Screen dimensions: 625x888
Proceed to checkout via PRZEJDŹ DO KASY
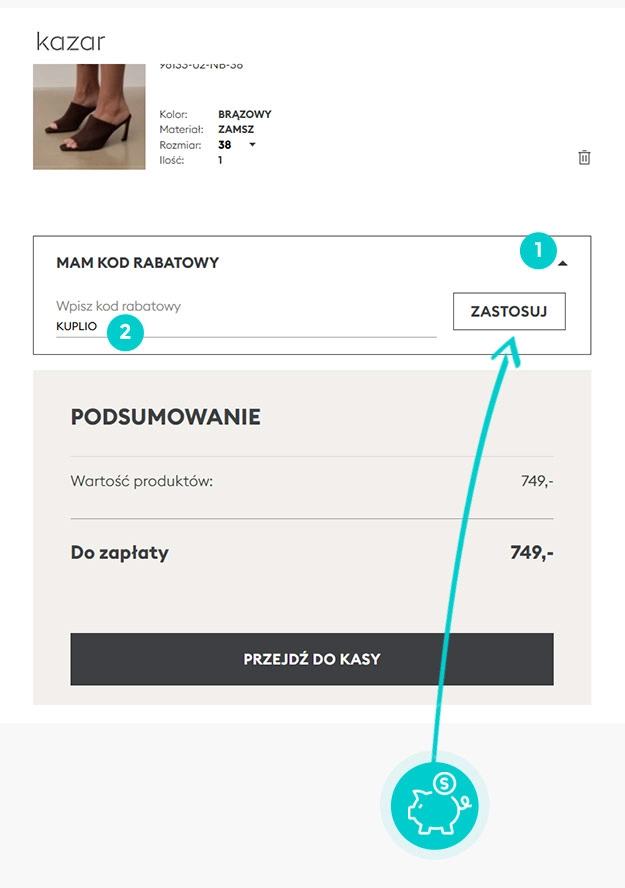point(311,658)
